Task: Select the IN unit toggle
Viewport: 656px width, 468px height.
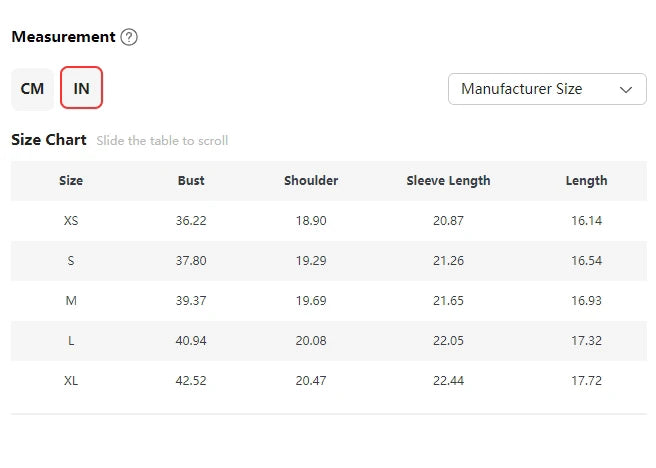Action: pyautogui.click(x=81, y=88)
